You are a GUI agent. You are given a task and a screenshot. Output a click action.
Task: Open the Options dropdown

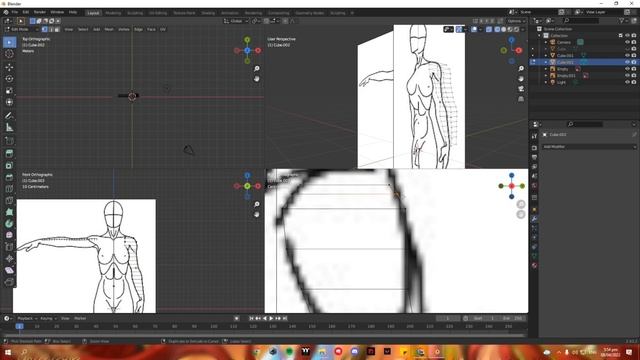pos(516,21)
